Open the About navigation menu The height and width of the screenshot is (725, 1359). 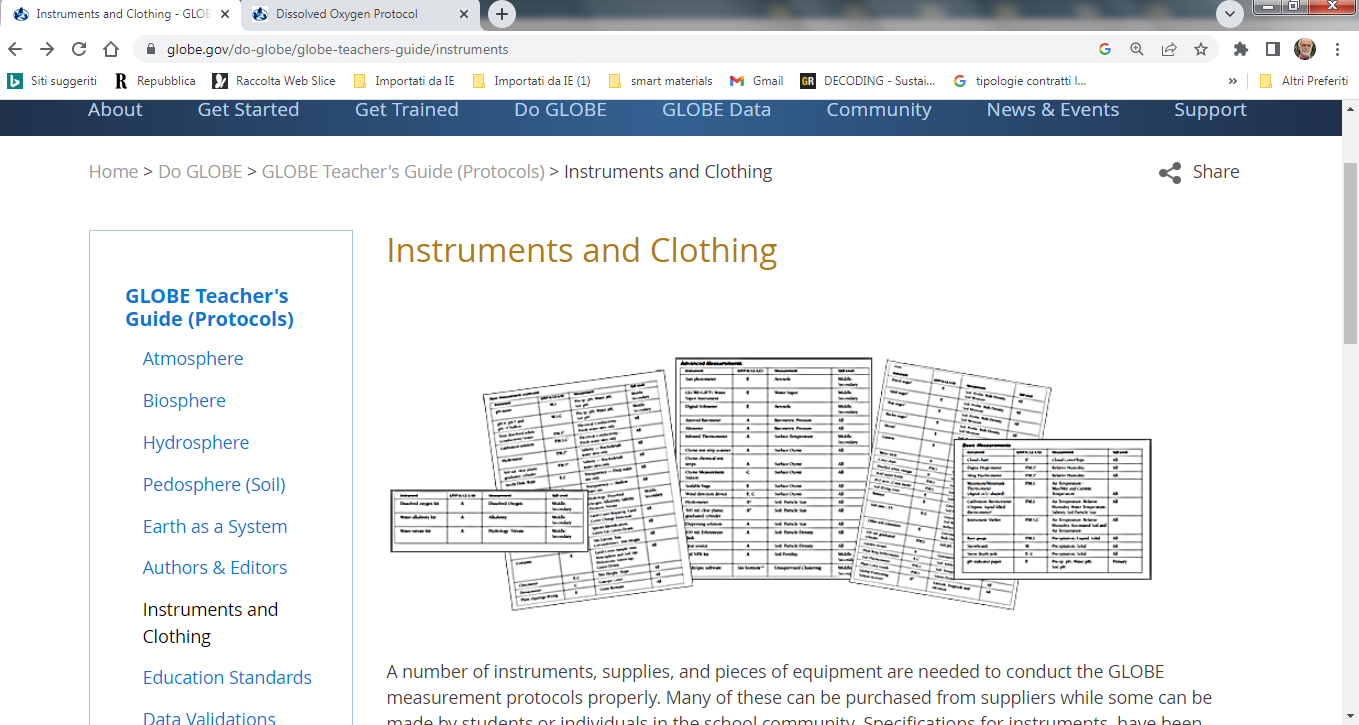point(115,110)
